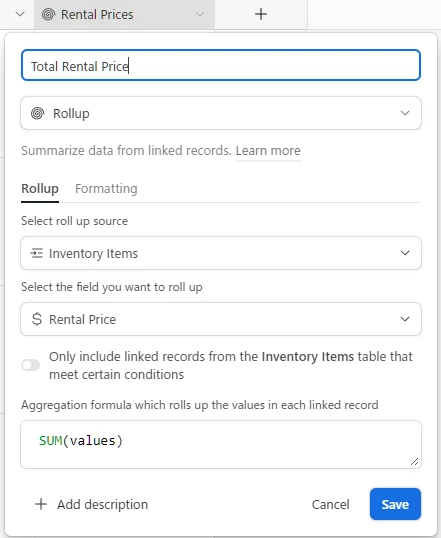Viewport: 441px width, 538px height.
Task: Click the dollar currency icon beside Rental Price
Action: pos(37,319)
